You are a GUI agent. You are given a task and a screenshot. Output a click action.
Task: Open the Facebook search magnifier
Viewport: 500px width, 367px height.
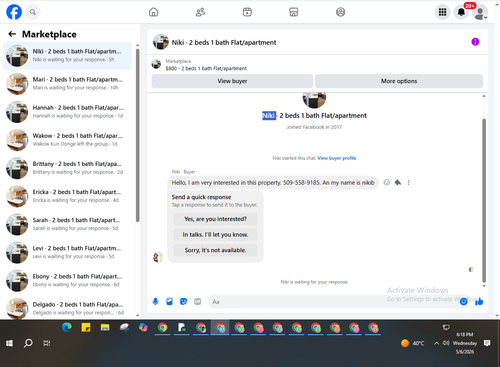[x=33, y=12]
